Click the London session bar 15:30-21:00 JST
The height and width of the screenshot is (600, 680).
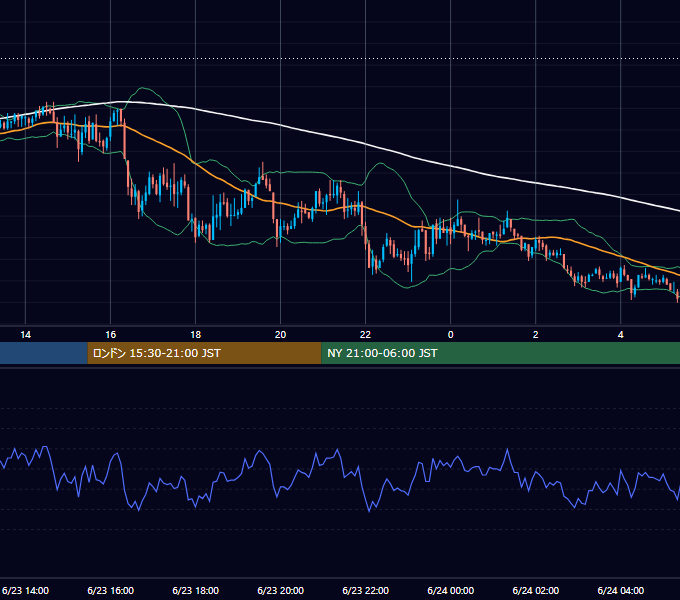[x=204, y=353]
